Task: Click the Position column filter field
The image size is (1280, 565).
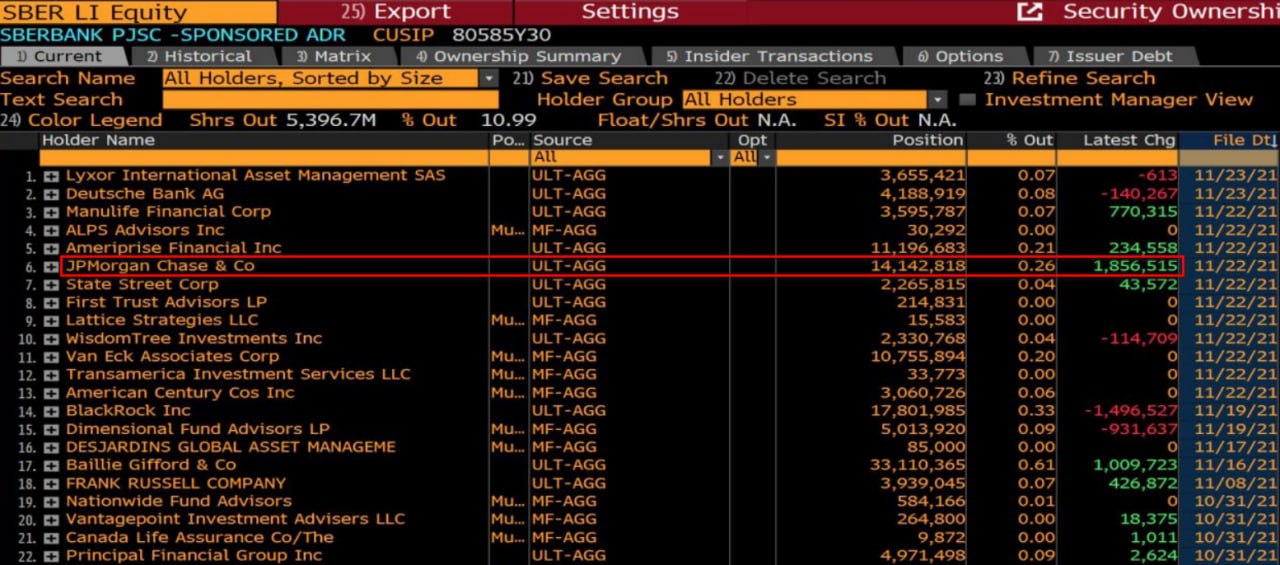Action: click(x=871, y=158)
